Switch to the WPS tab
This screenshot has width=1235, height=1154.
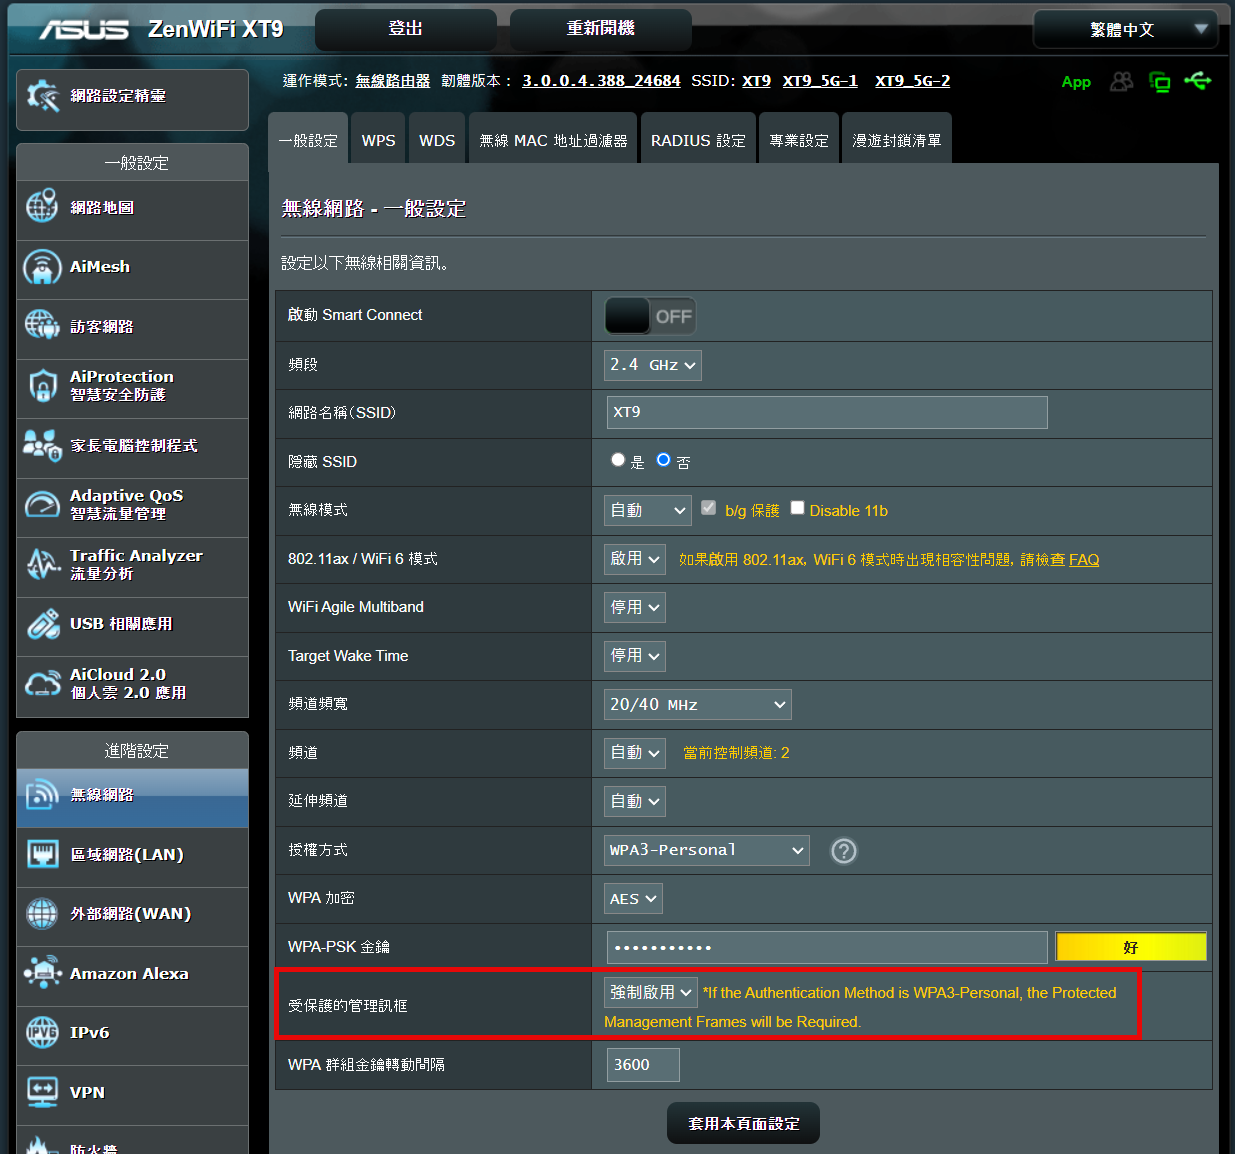point(378,141)
